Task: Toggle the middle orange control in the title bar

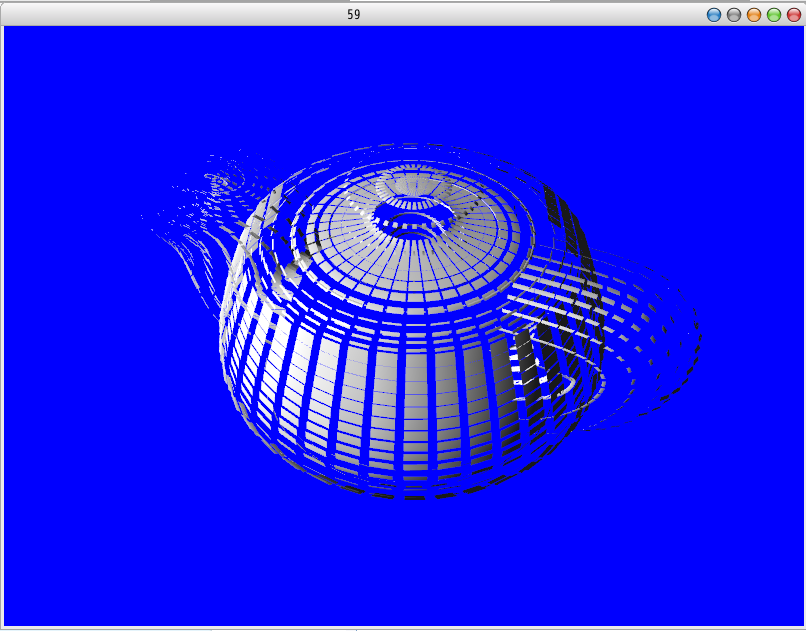Action: 753,14
